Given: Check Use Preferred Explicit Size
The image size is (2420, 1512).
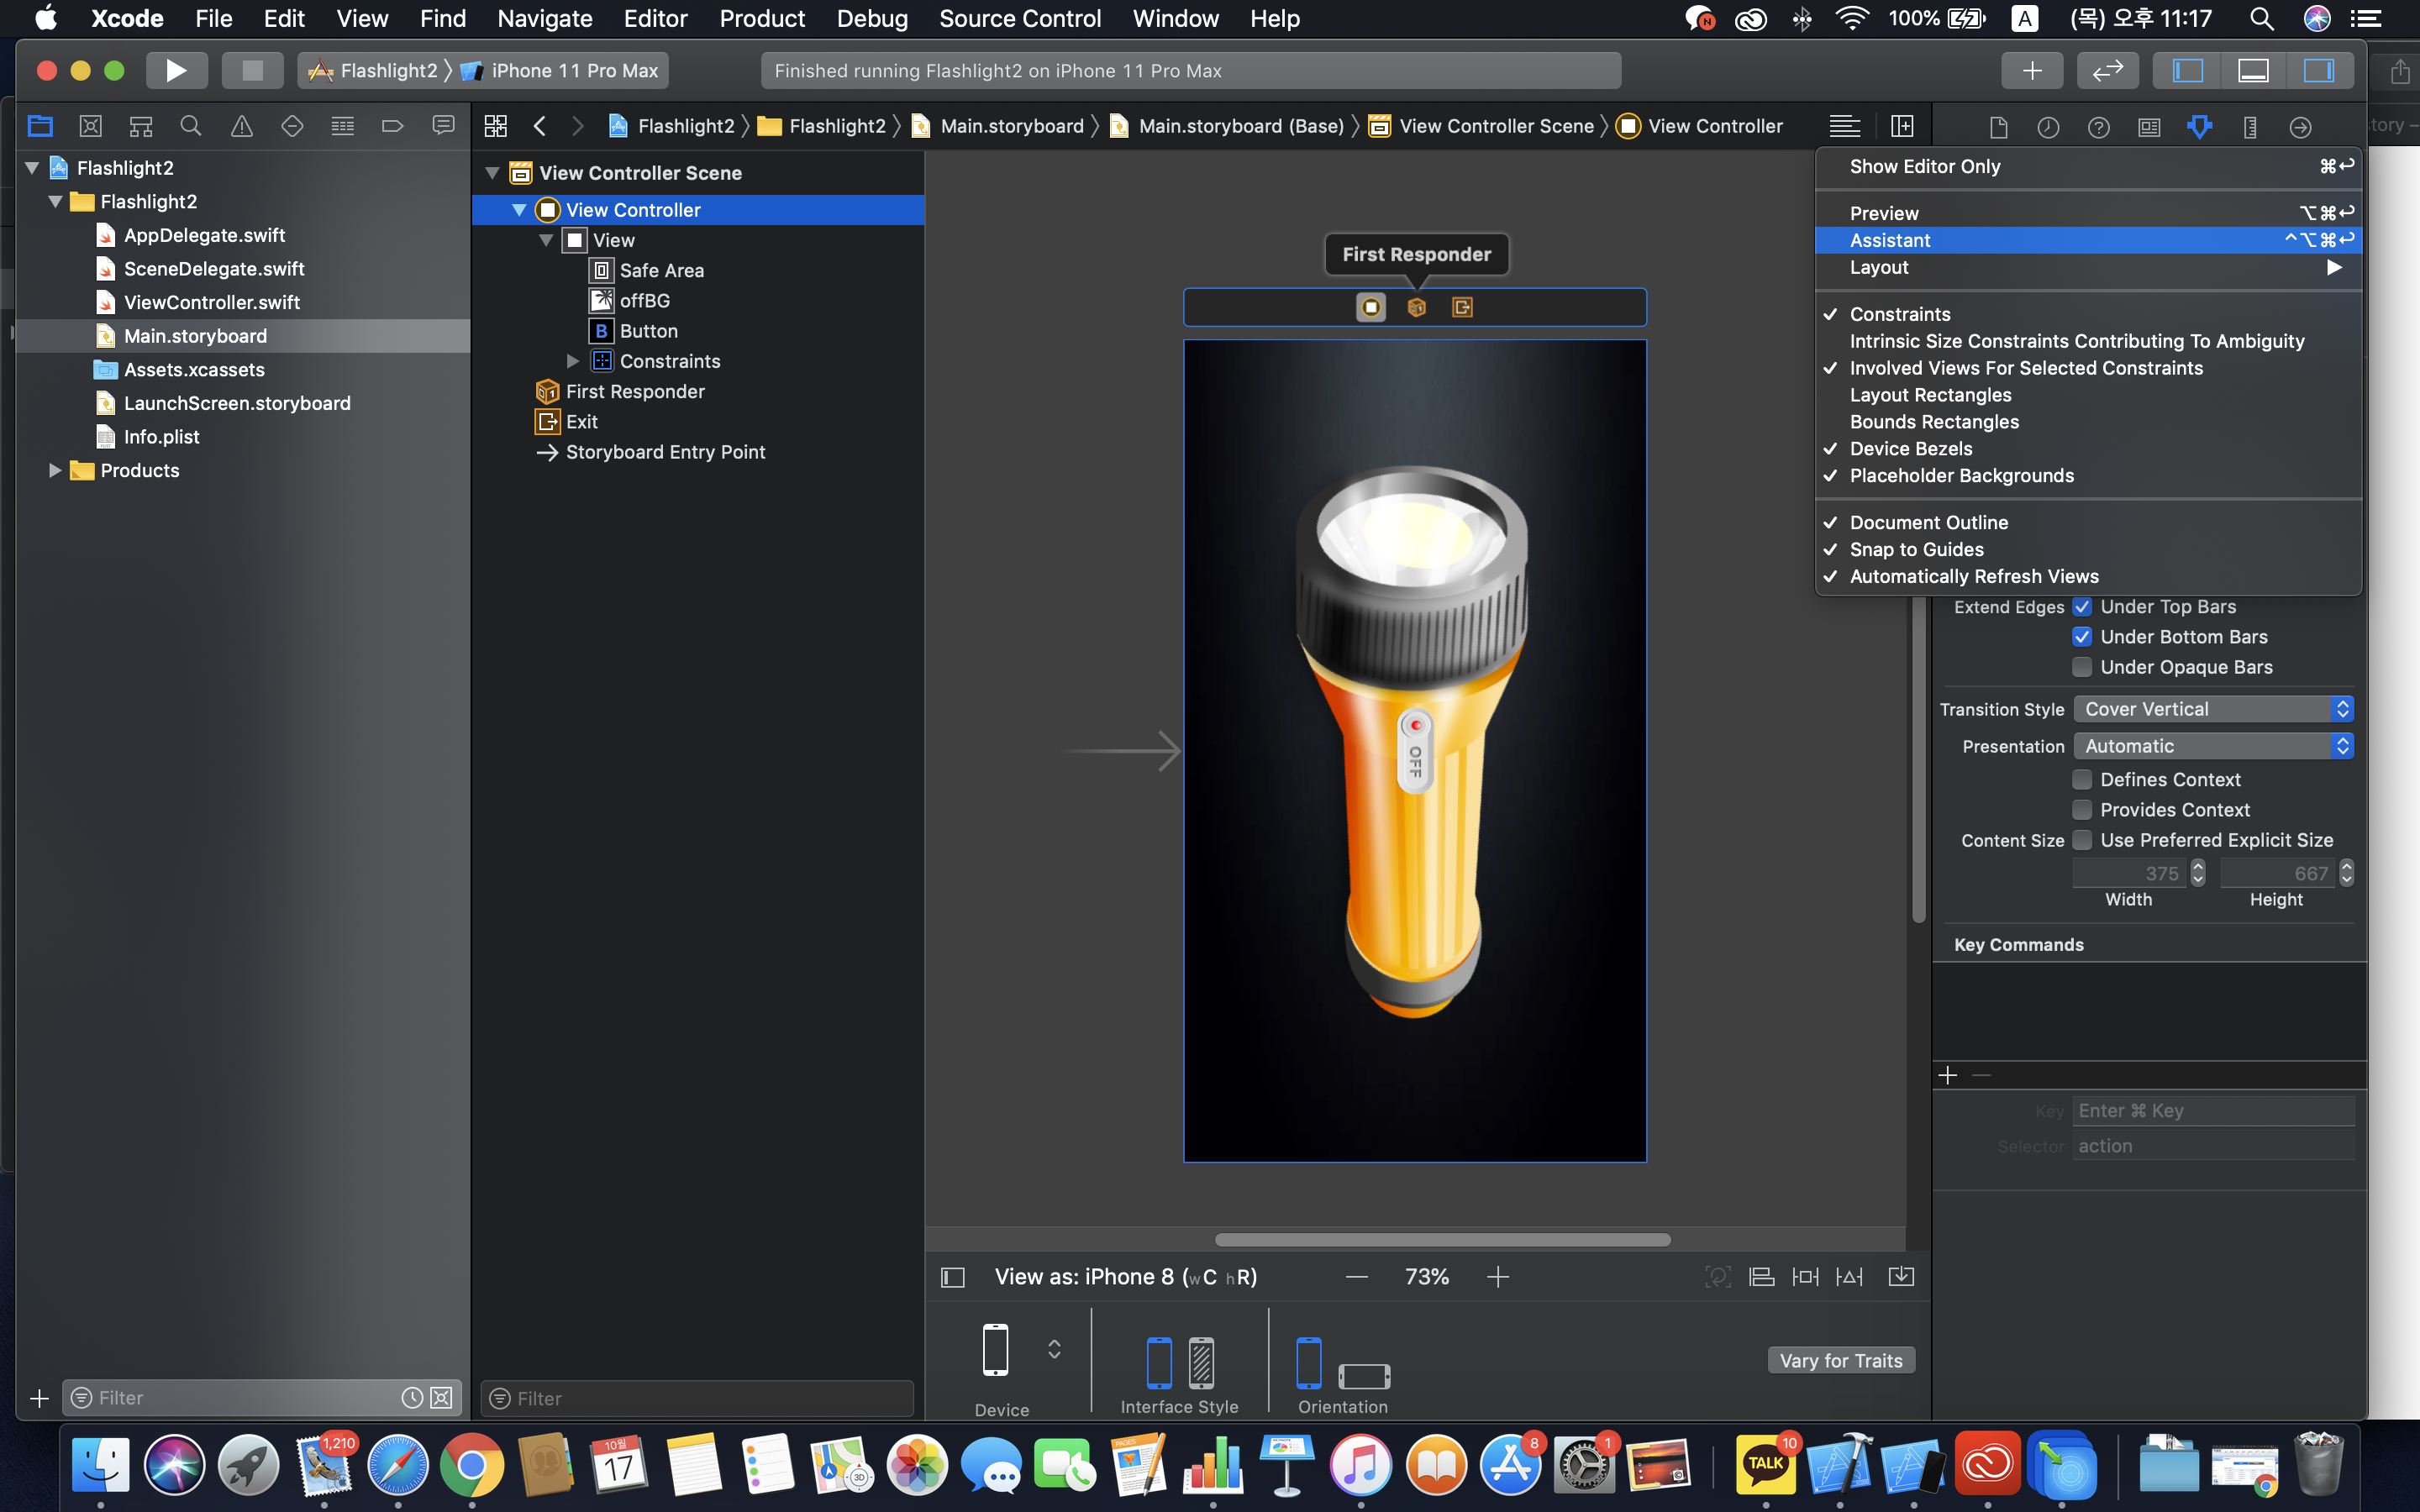Looking at the screenshot, I should click(2082, 840).
